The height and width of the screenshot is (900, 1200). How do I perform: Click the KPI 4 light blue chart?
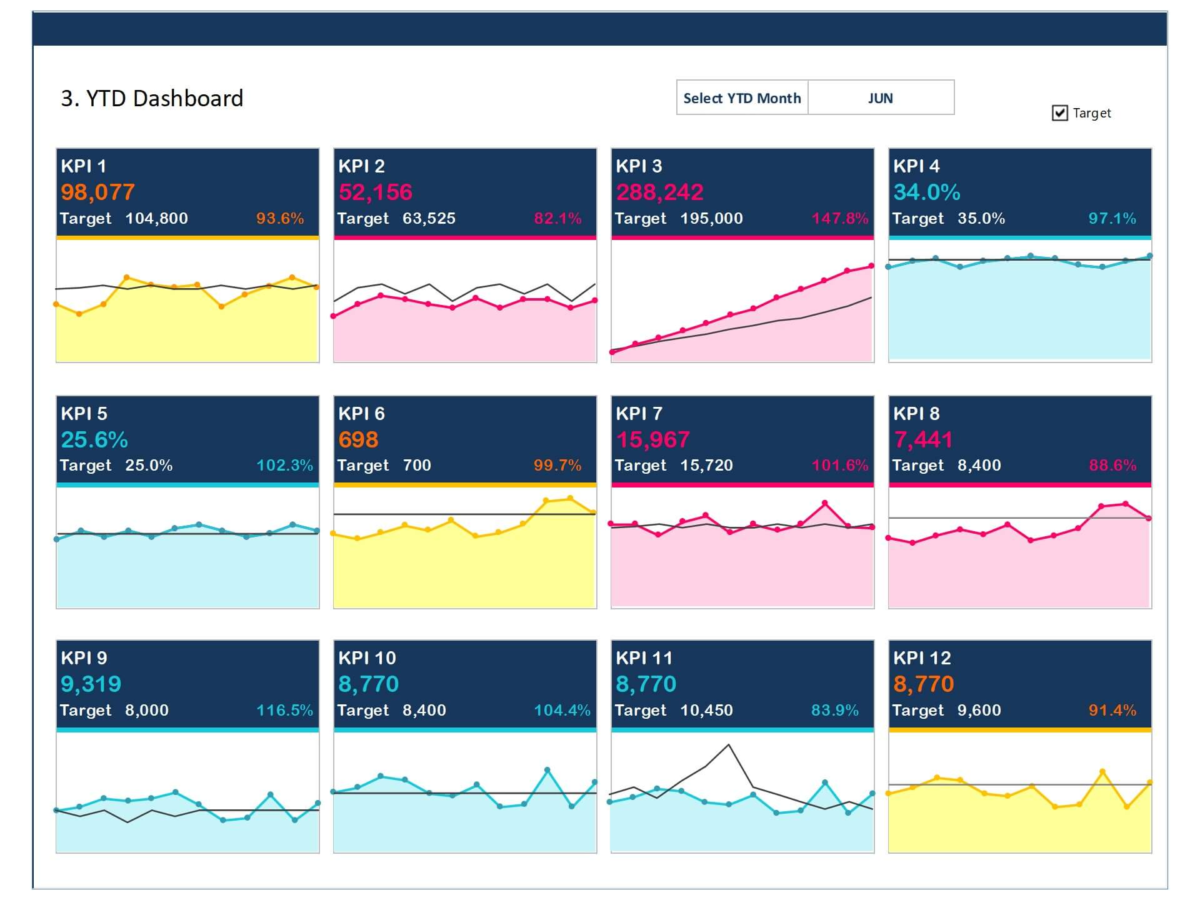tap(1020, 305)
